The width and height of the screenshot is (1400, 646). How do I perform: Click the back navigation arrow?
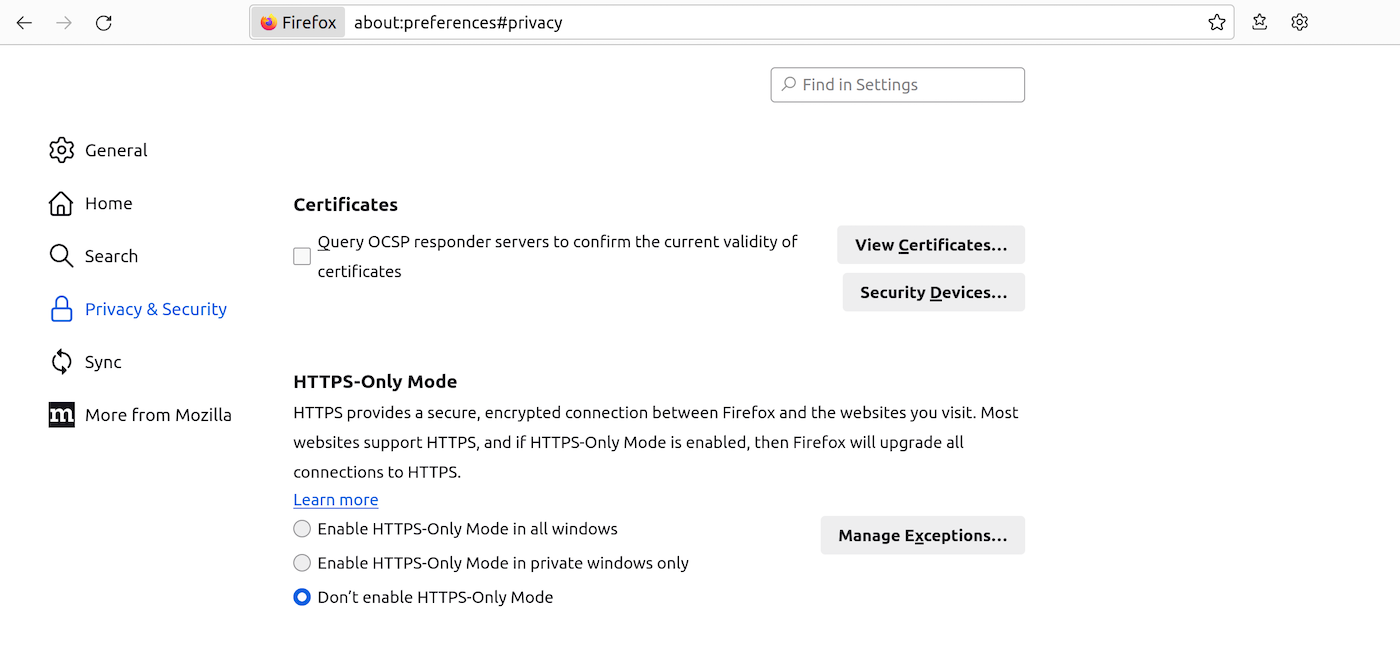(24, 22)
